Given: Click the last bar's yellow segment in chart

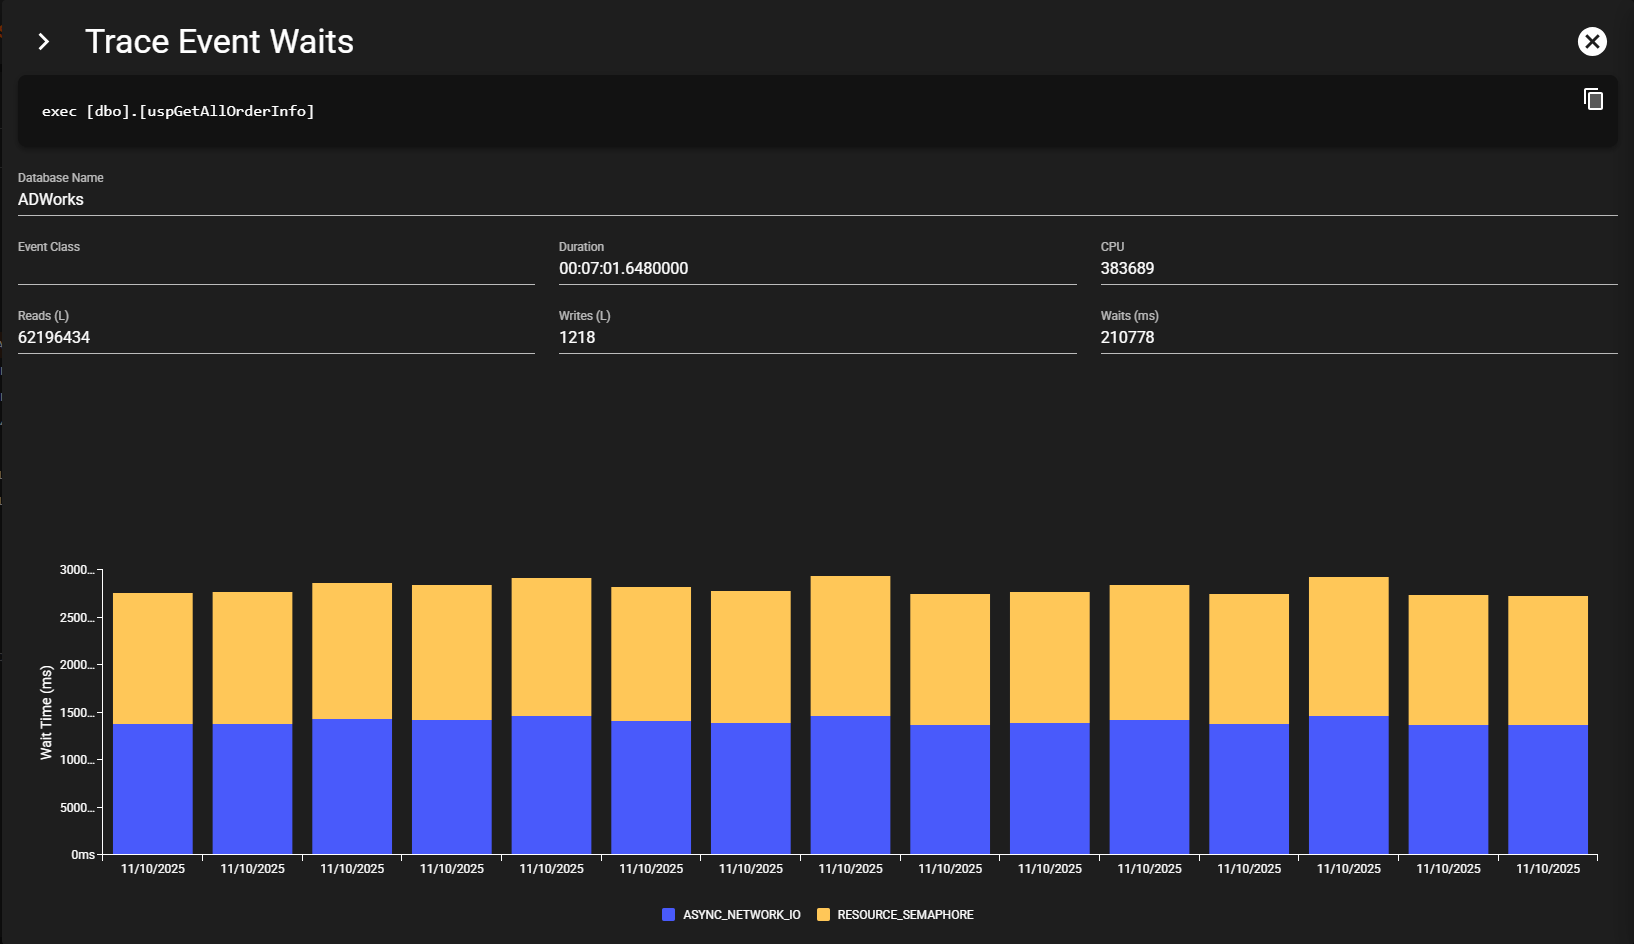Looking at the screenshot, I should [x=1547, y=660].
